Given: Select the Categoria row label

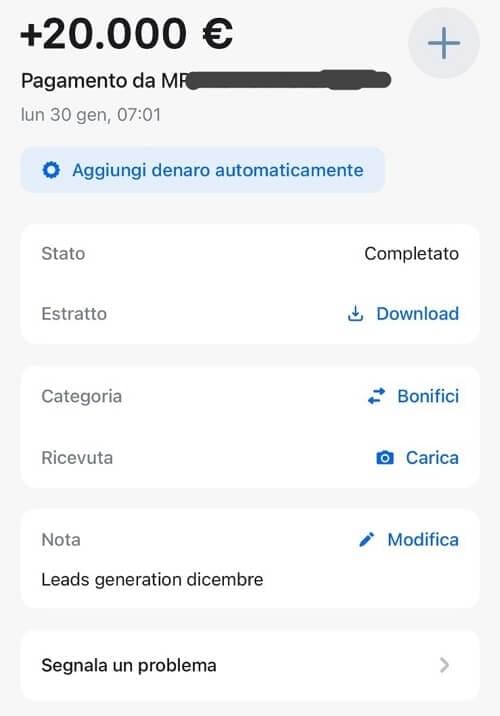Looking at the screenshot, I should click(81, 396).
